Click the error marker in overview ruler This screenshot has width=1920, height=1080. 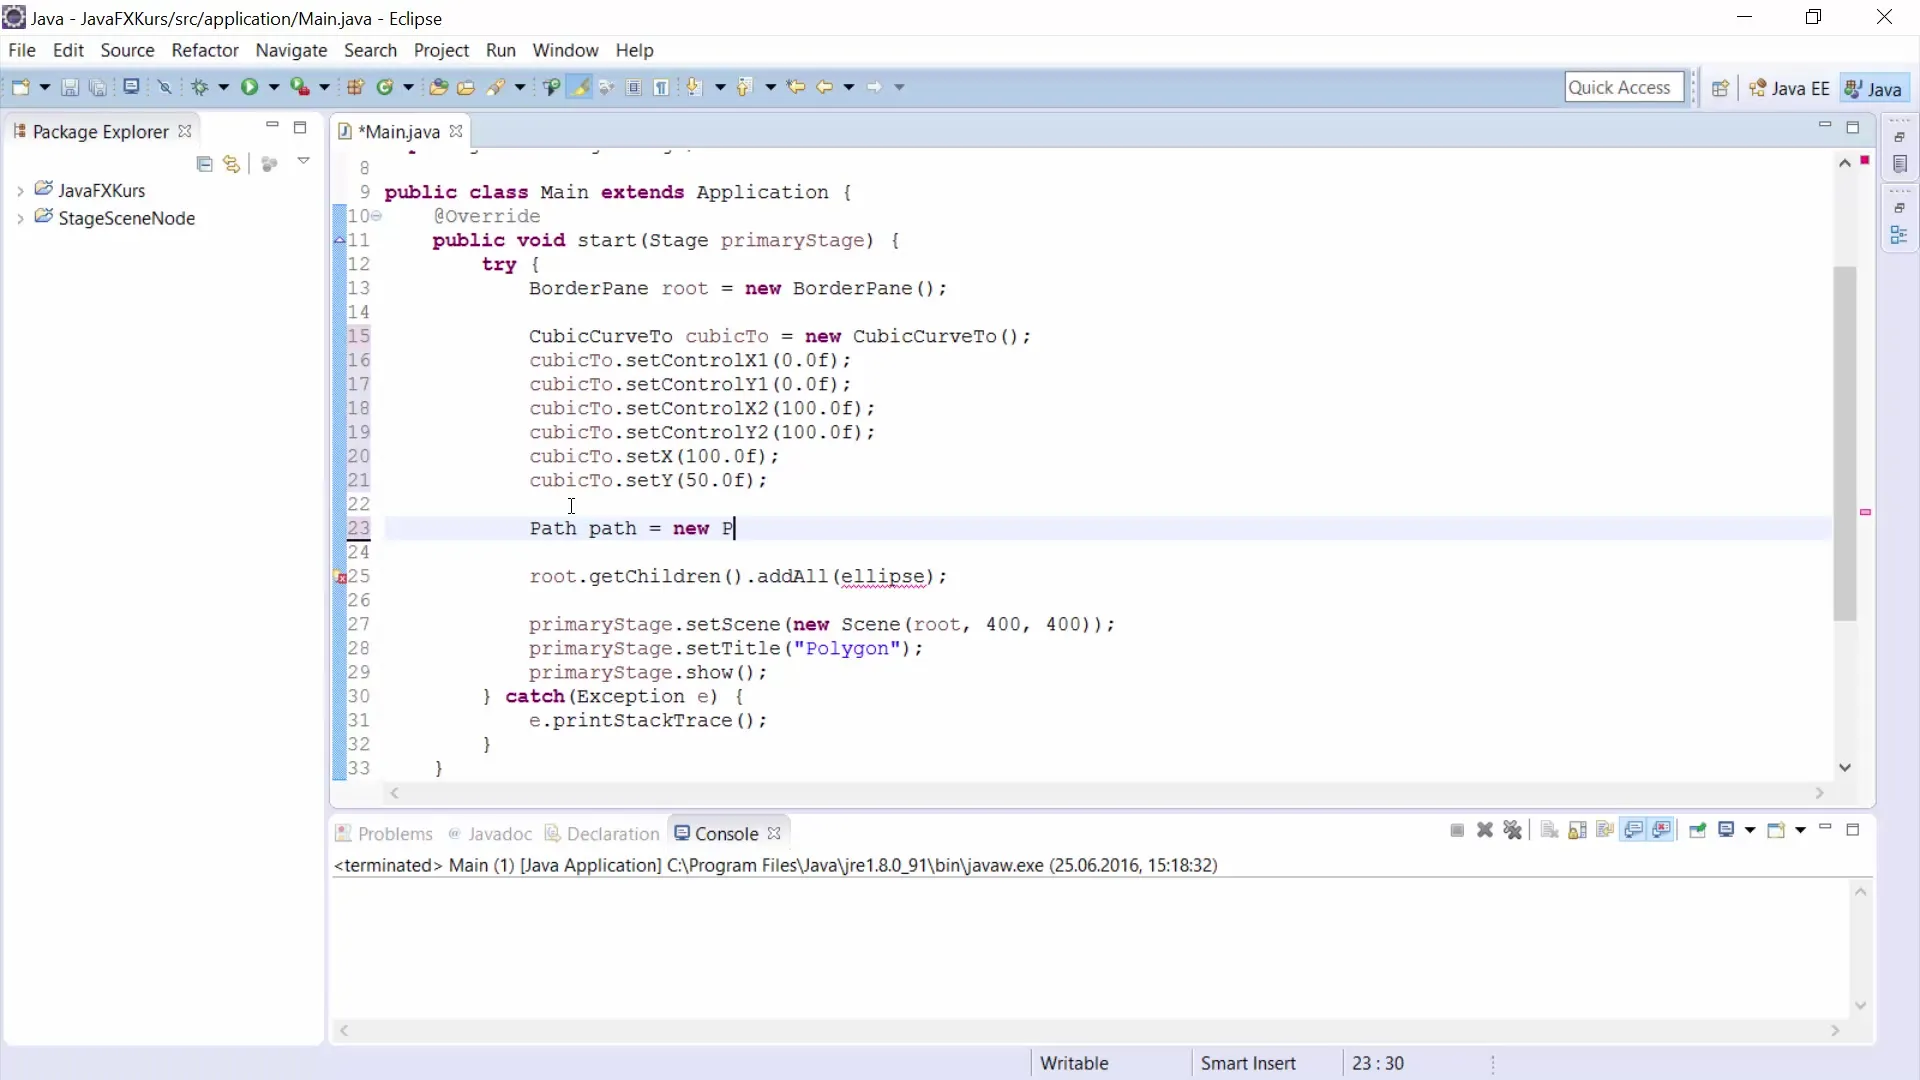point(1865,512)
